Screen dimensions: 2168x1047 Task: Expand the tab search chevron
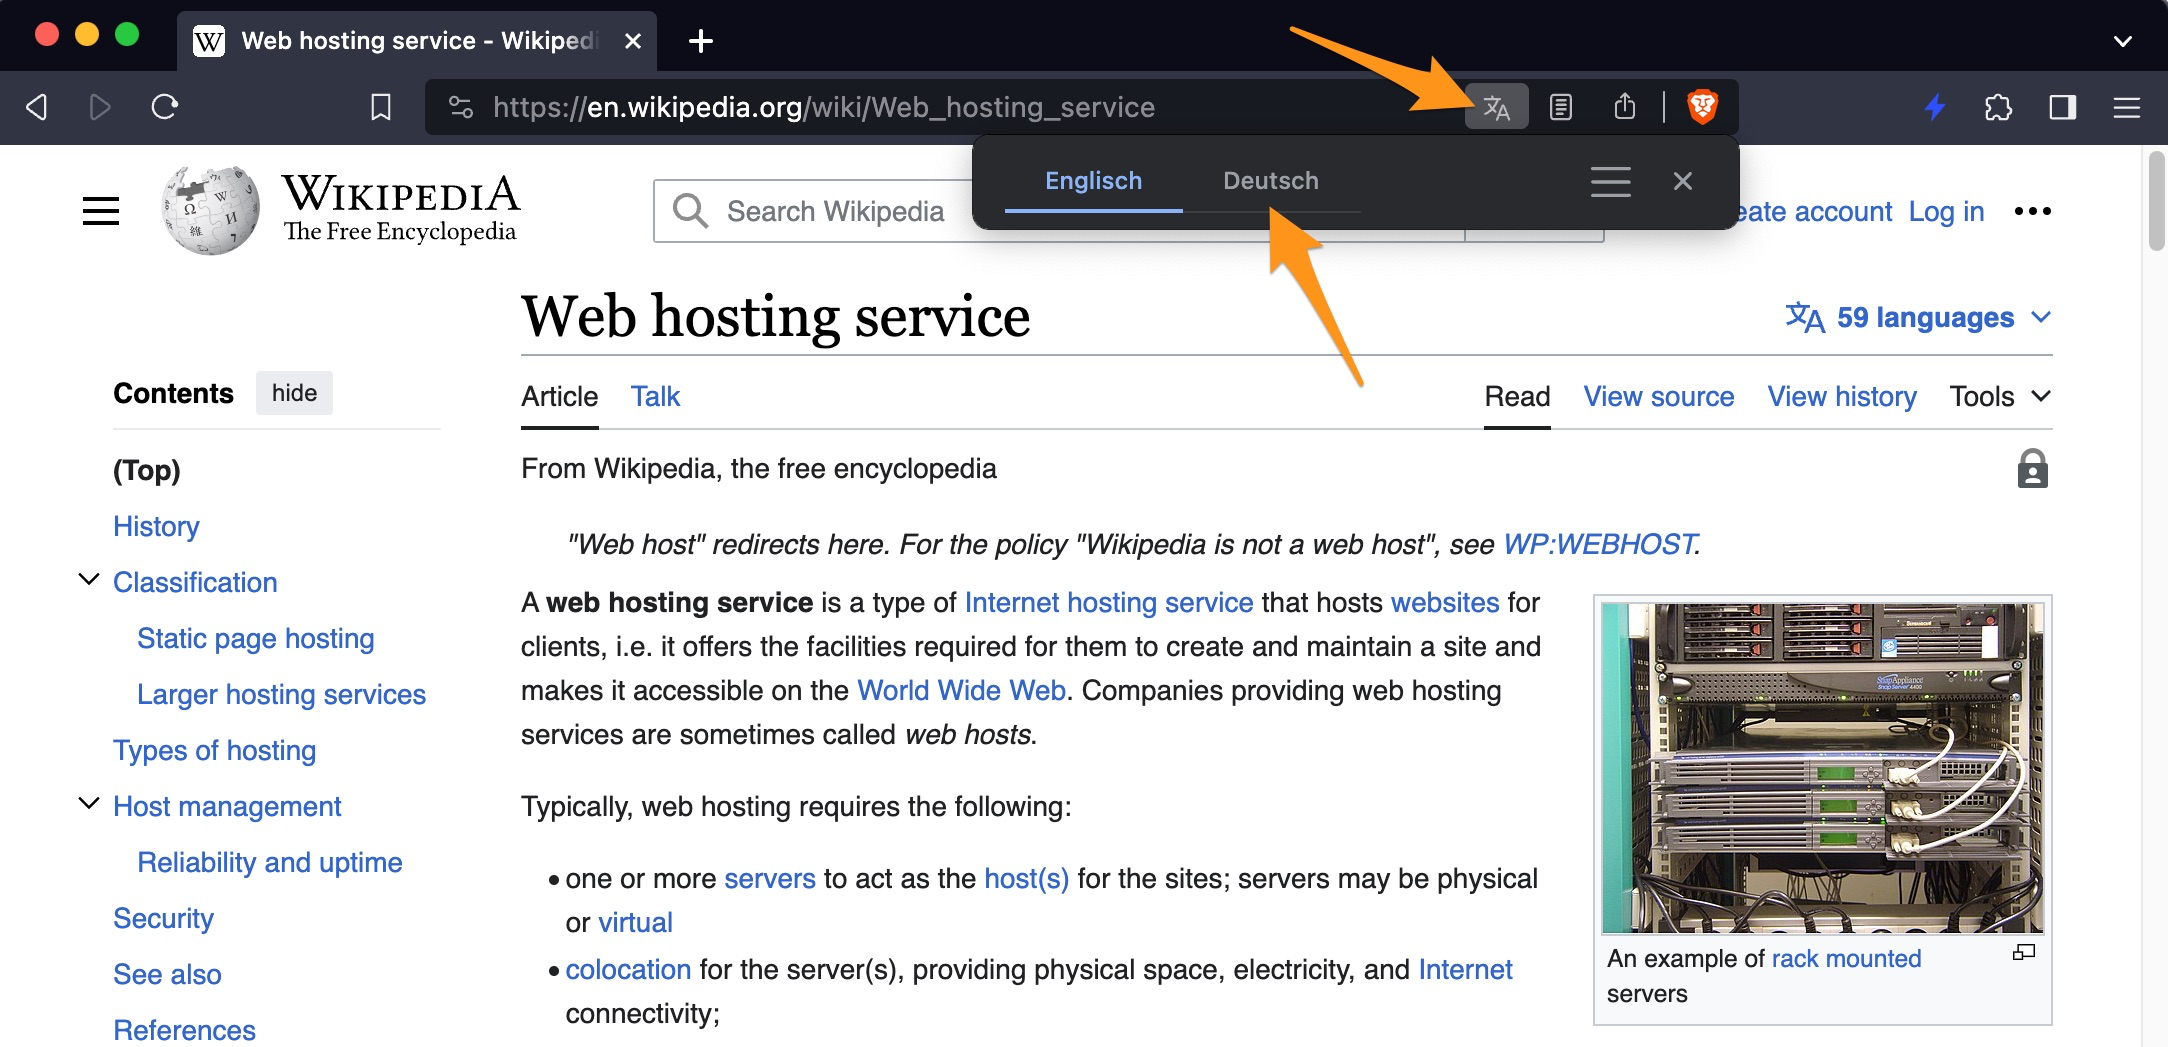[x=2123, y=41]
